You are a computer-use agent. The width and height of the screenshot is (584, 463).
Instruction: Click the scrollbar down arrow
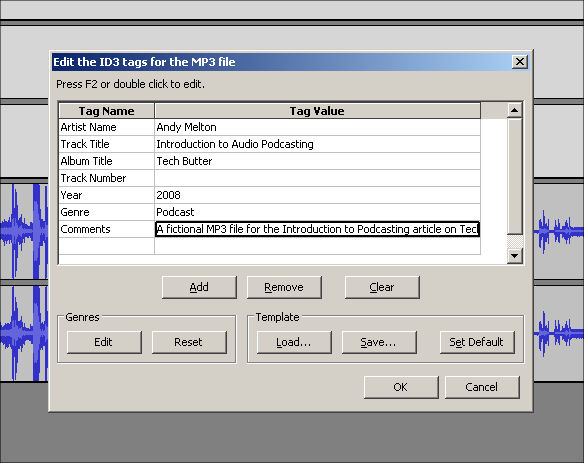pyautogui.click(x=514, y=256)
